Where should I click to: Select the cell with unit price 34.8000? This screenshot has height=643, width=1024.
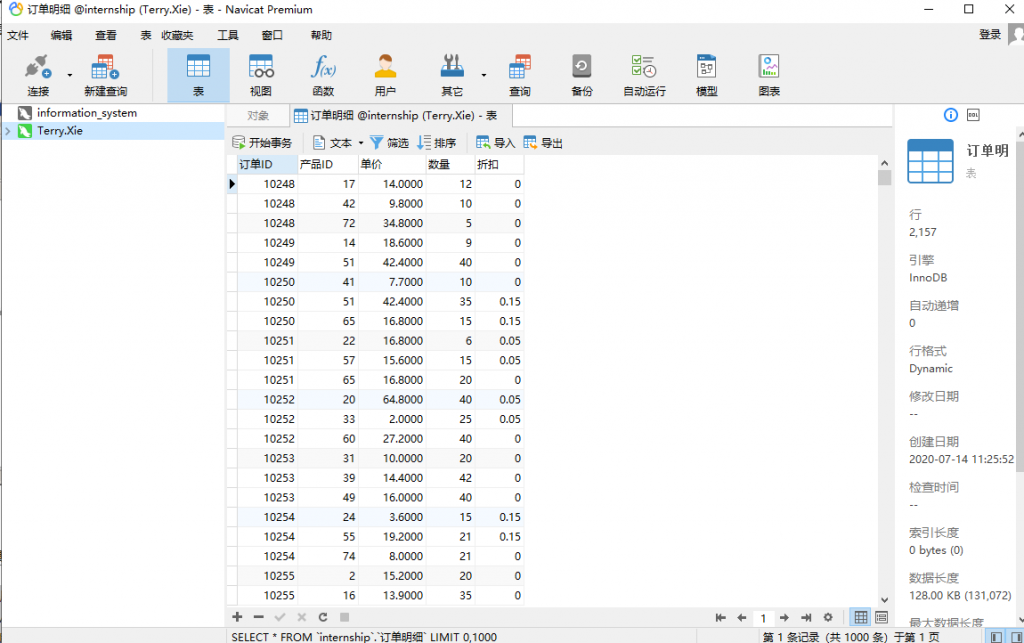392,223
